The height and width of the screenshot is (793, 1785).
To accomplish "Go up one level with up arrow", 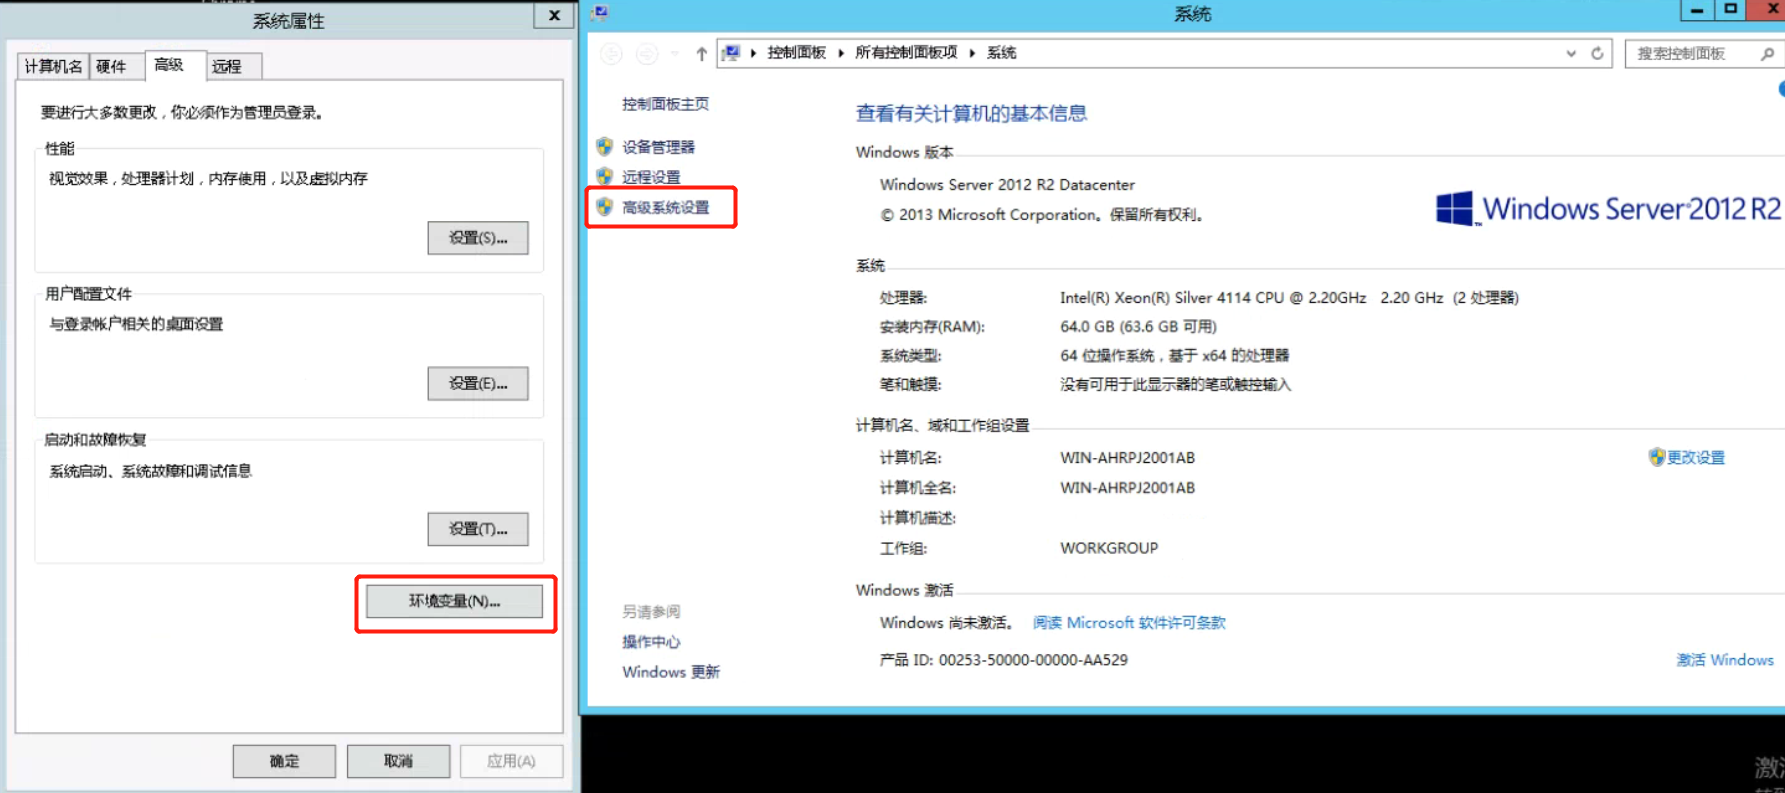I will click(701, 54).
